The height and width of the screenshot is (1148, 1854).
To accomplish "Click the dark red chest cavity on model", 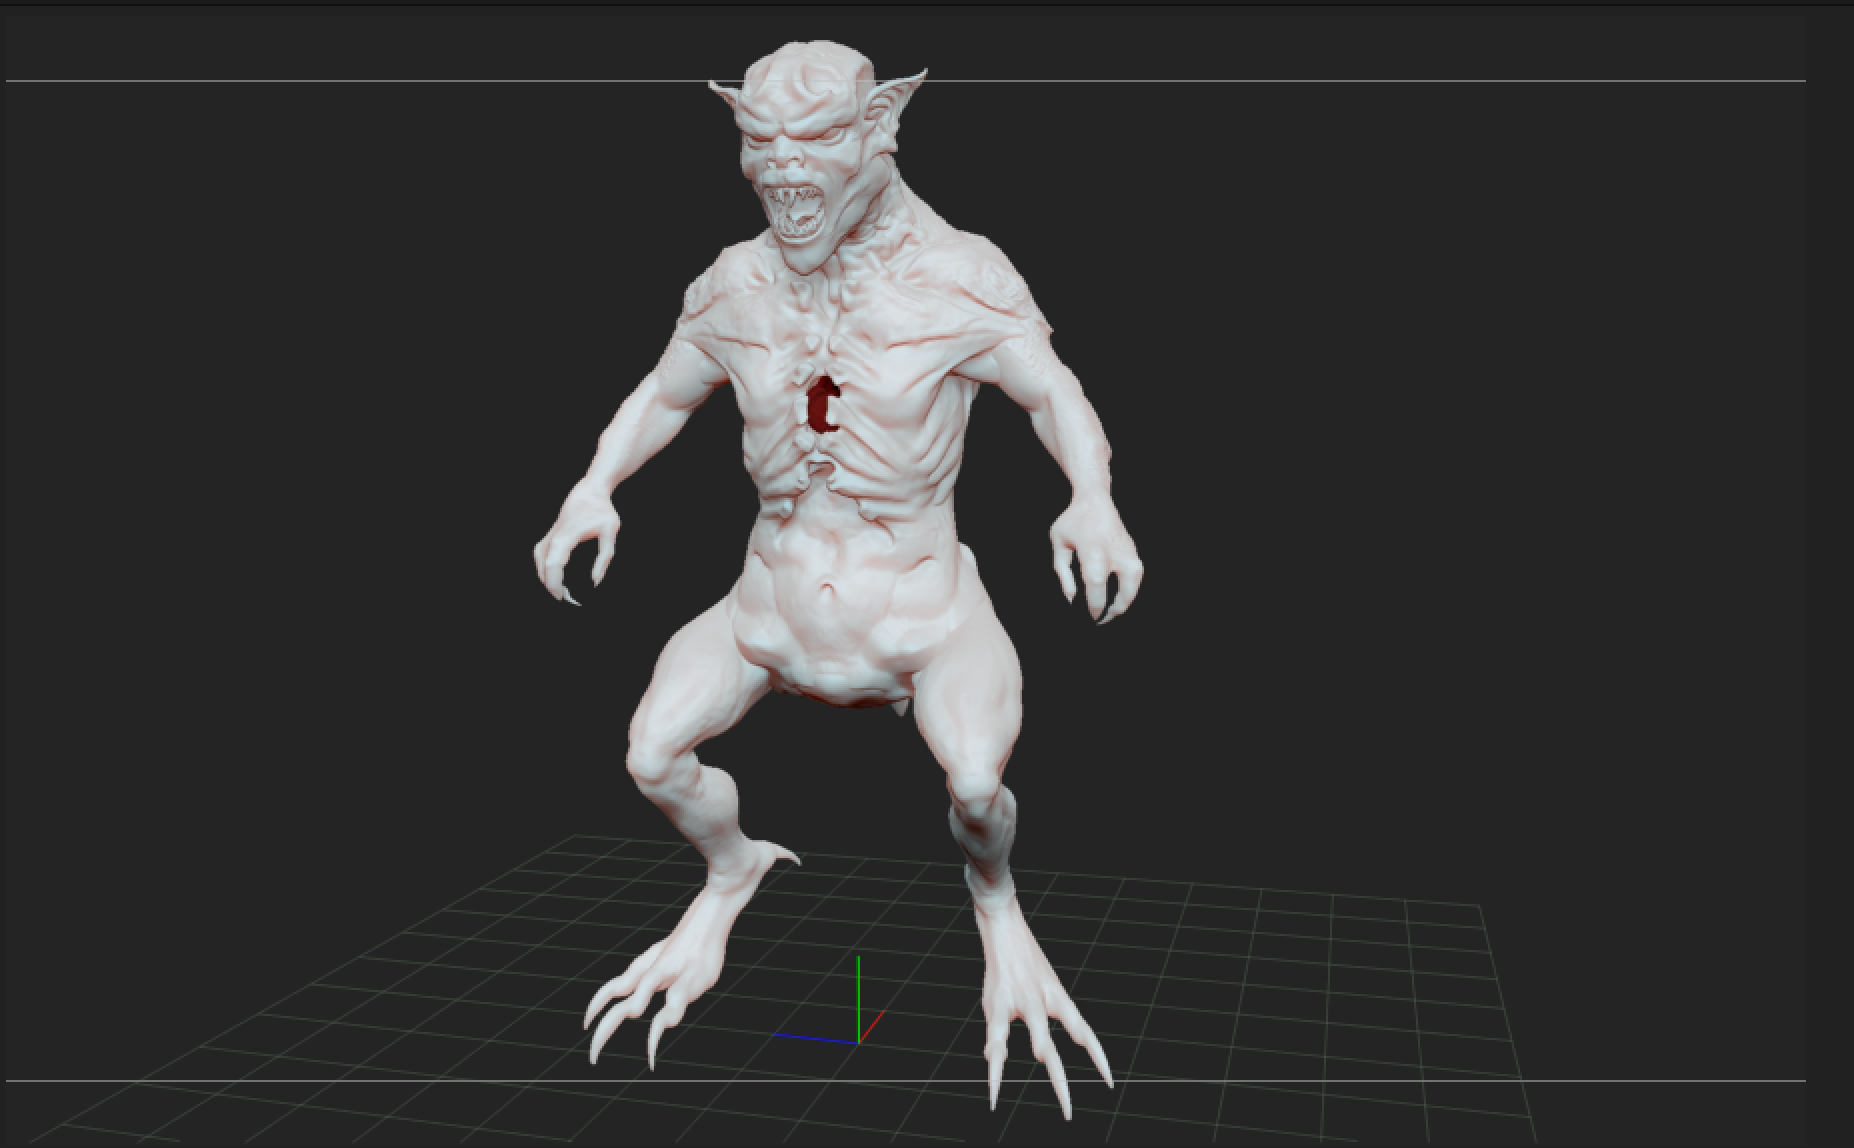I will (823, 404).
